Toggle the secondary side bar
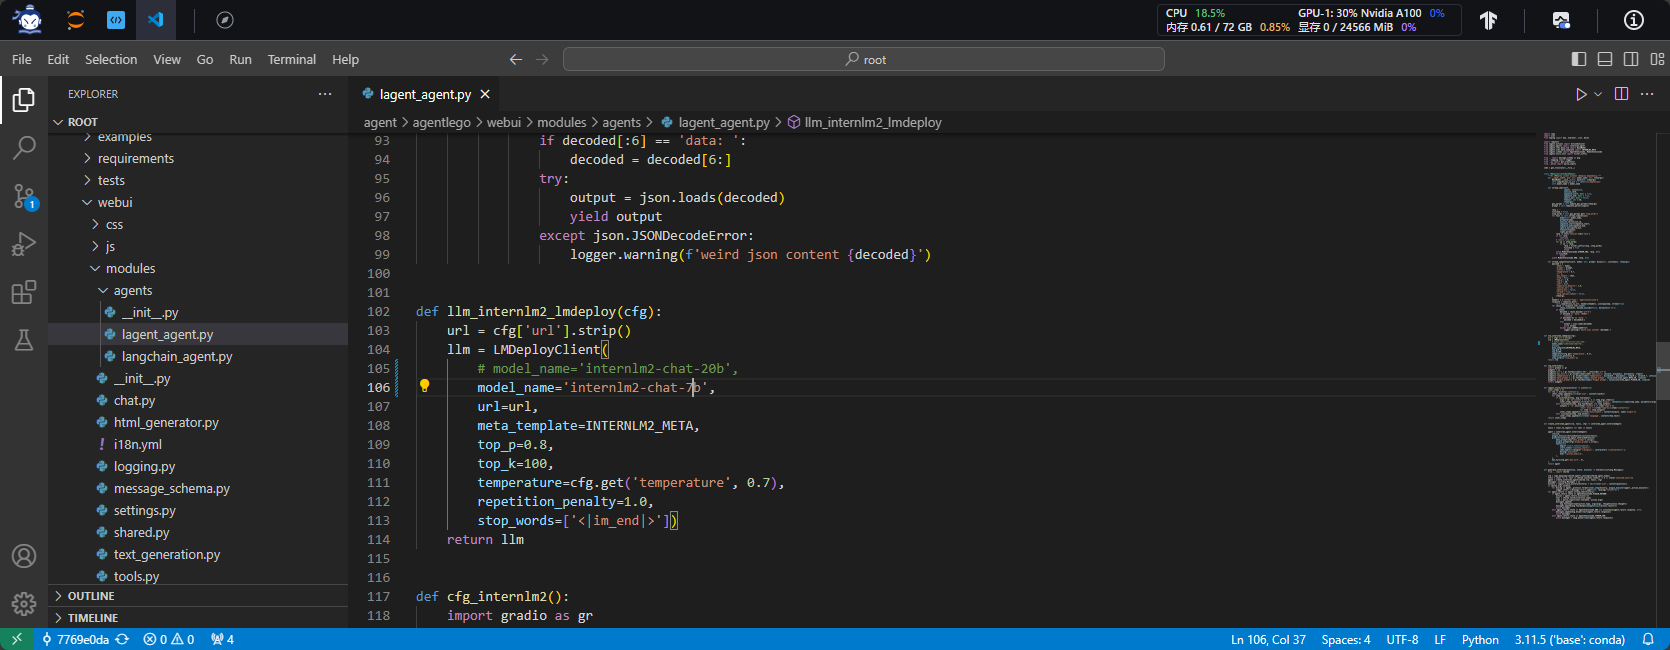Screen dimensions: 1670x650 [1631, 60]
